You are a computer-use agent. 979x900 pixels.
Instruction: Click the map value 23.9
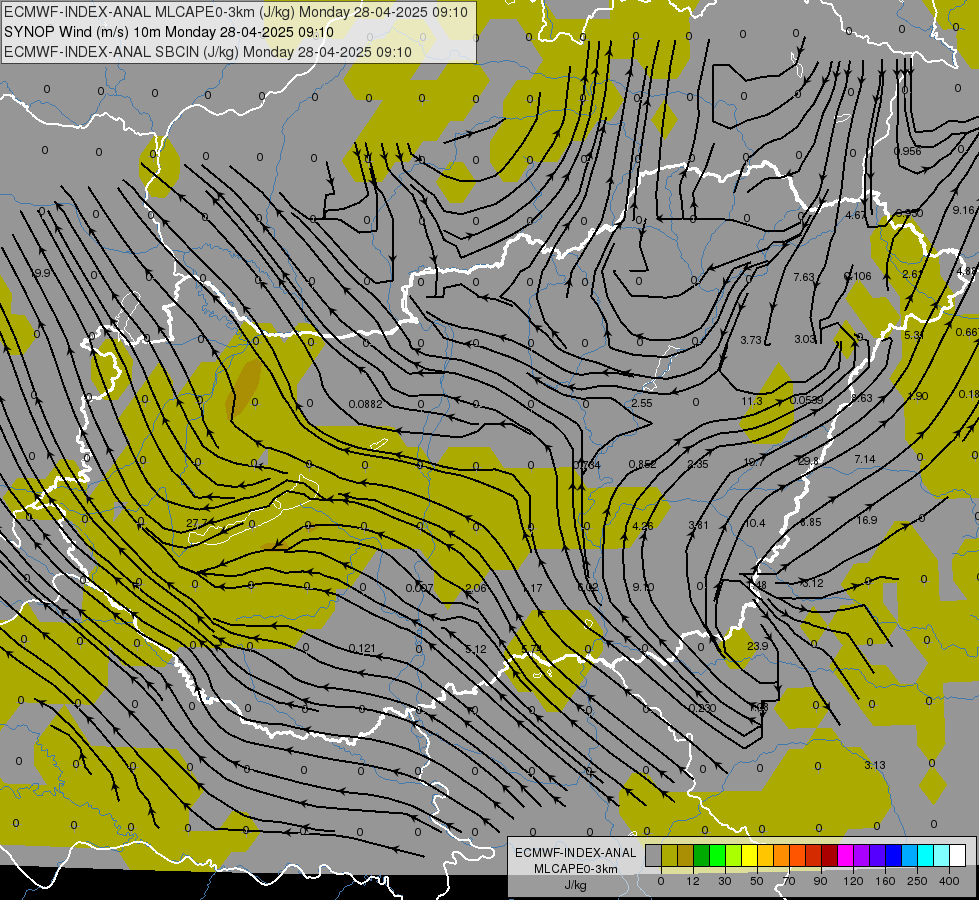coord(757,646)
